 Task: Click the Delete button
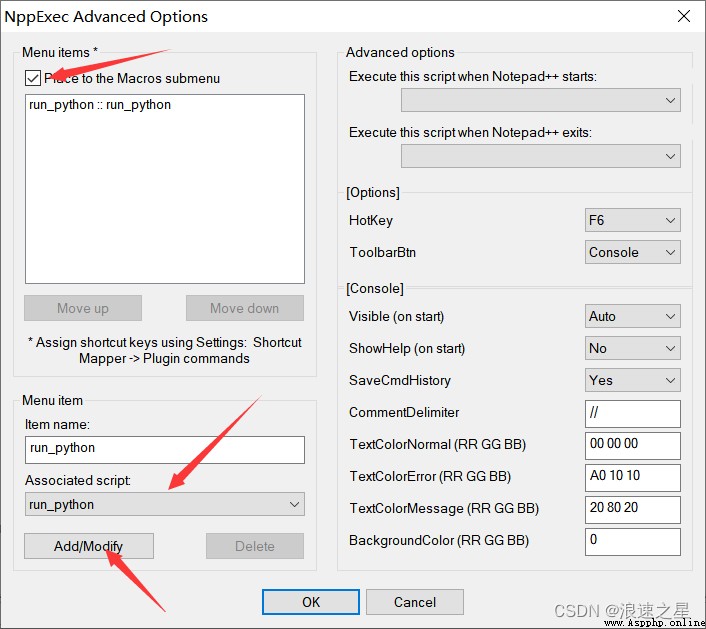[x=255, y=546]
